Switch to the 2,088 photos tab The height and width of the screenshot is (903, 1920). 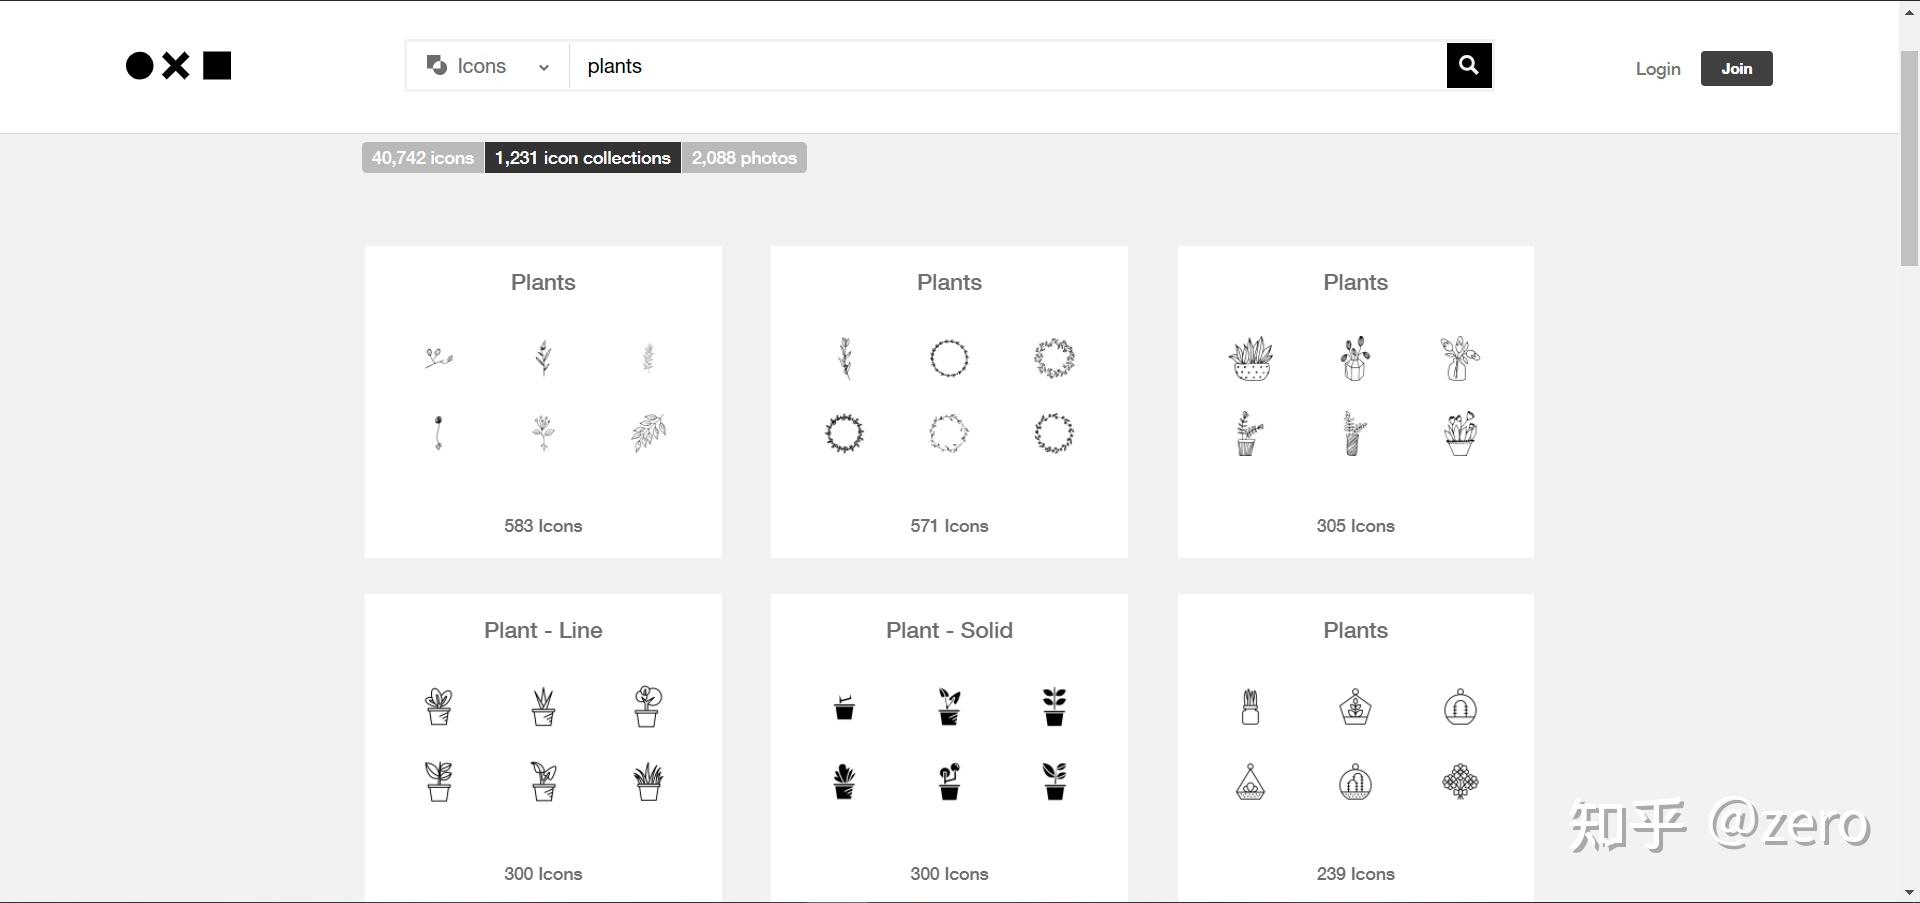point(744,158)
